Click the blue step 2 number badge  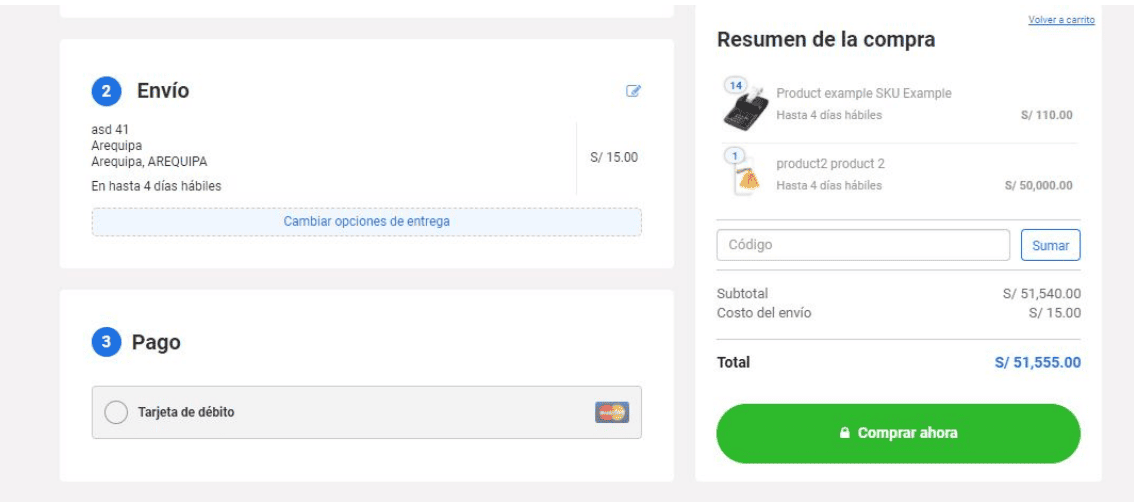click(106, 92)
